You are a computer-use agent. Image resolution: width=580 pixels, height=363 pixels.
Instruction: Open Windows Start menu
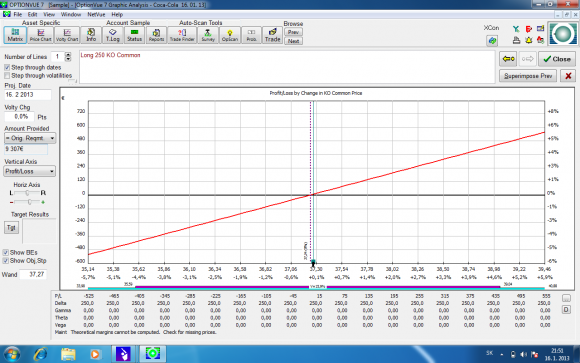pos(11,354)
